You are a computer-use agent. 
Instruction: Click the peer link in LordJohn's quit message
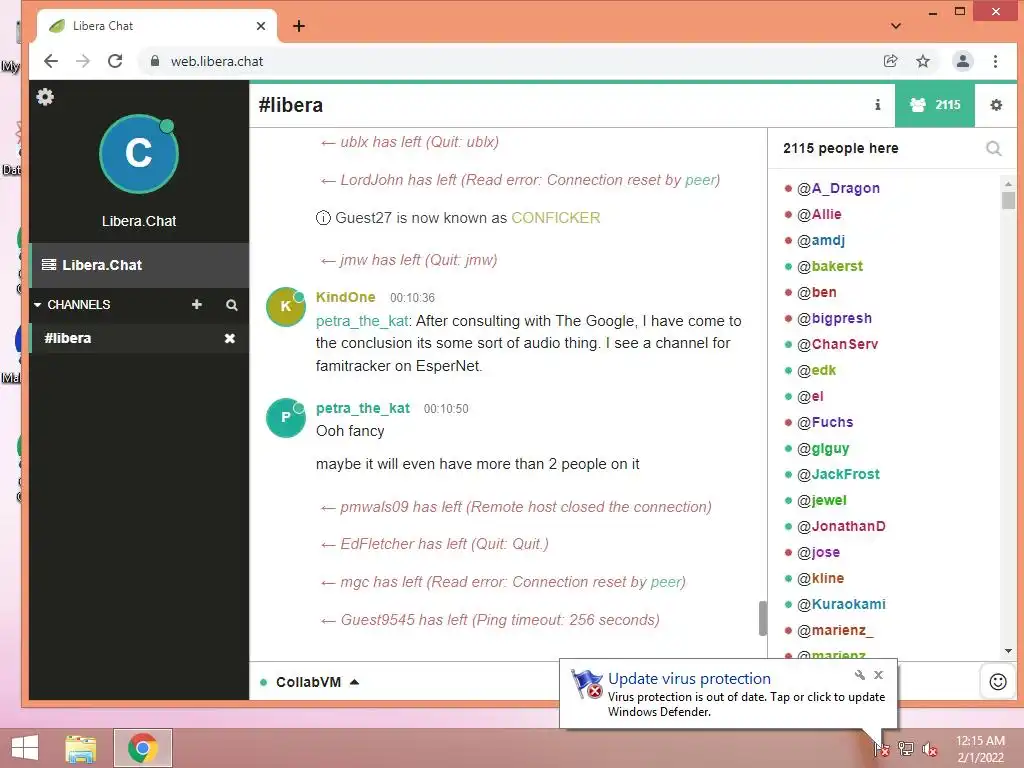point(700,180)
